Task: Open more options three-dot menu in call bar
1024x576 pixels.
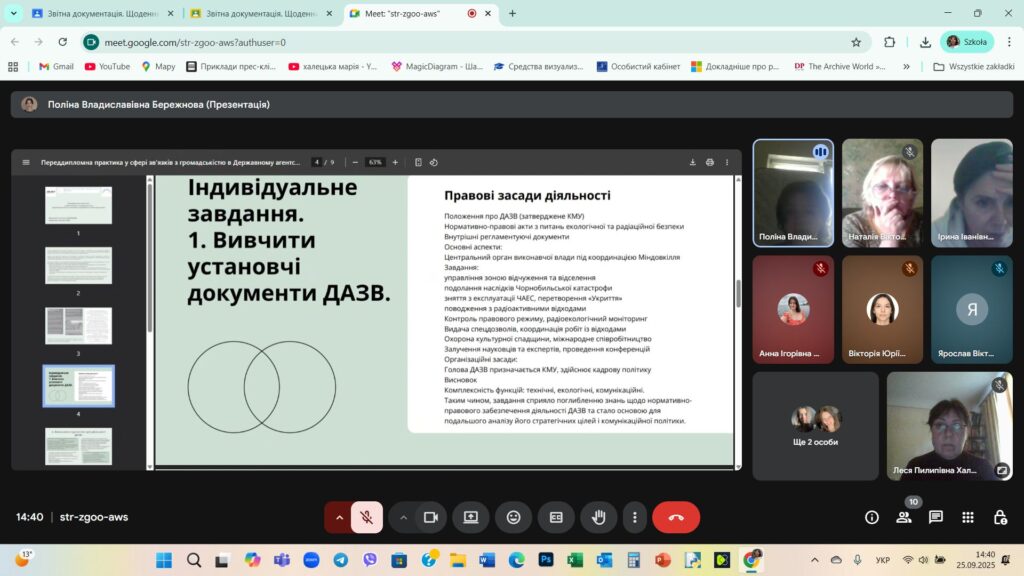Action: pos(635,517)
